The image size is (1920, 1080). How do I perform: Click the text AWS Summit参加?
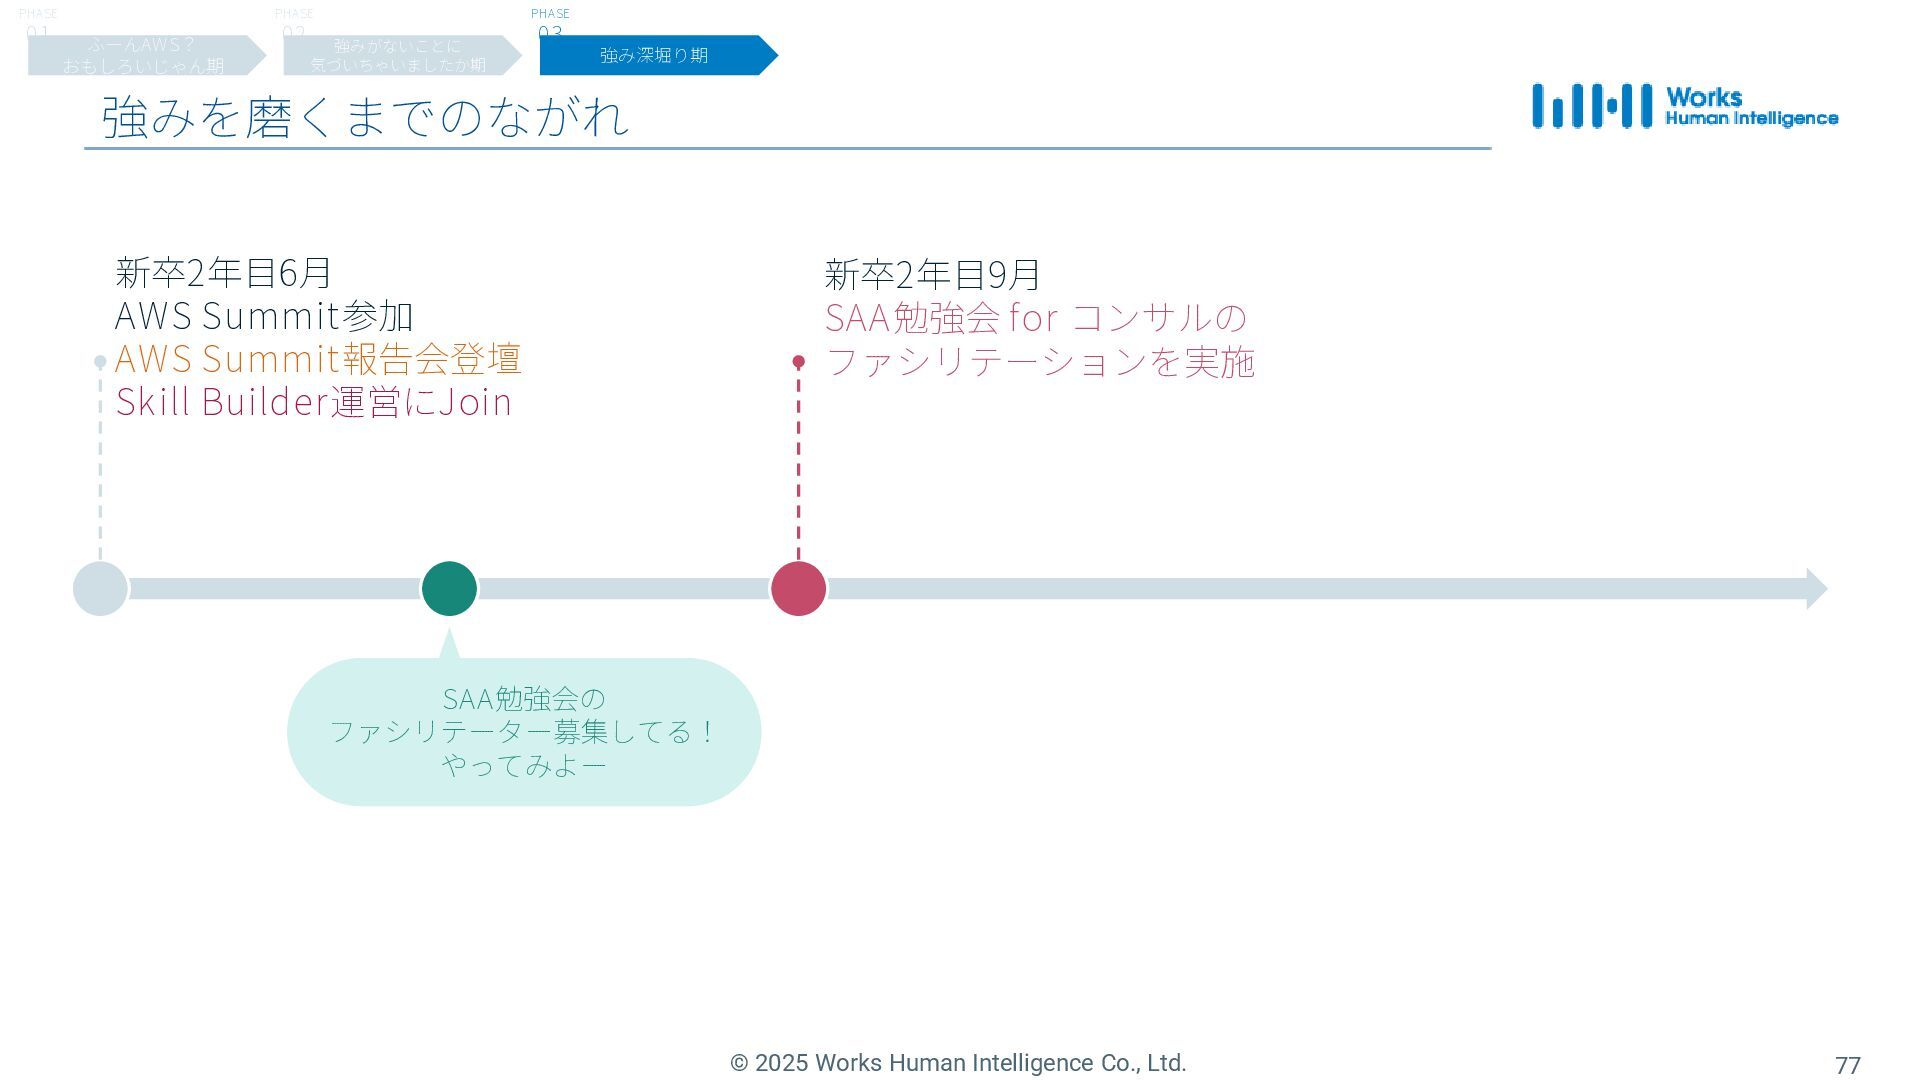264,316
